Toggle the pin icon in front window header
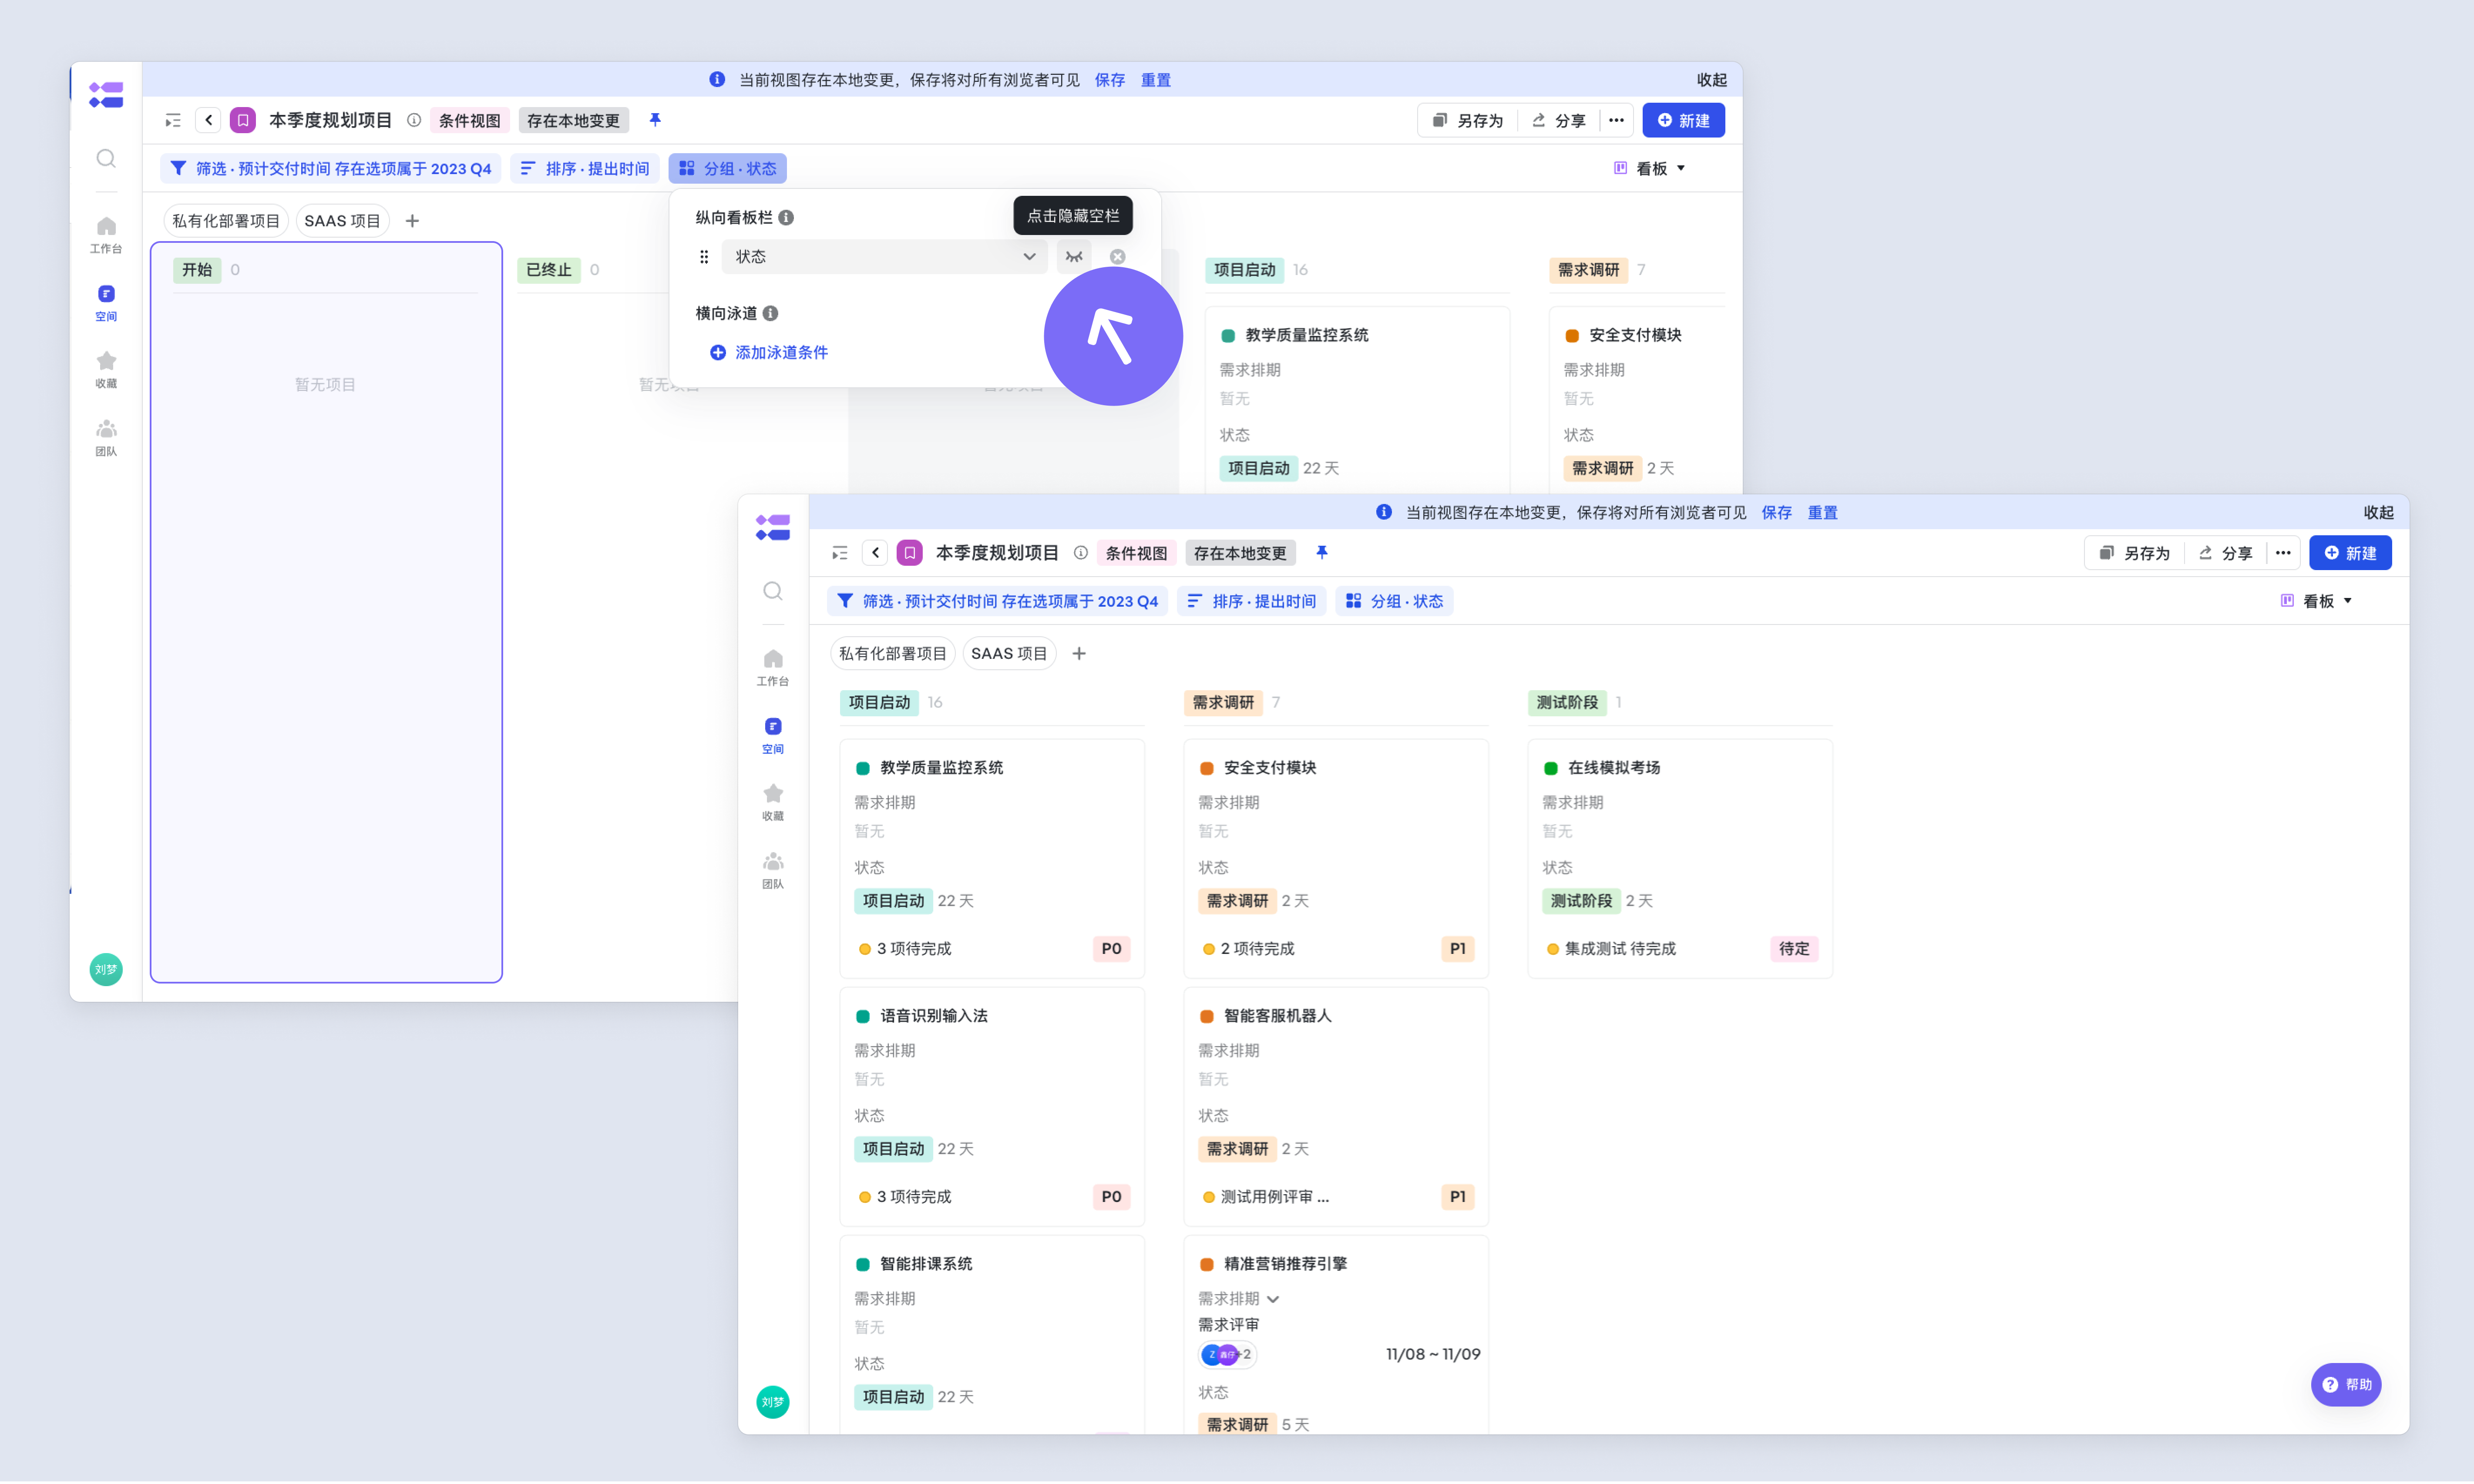2474x1484 pixels. tap(1322, 553)
